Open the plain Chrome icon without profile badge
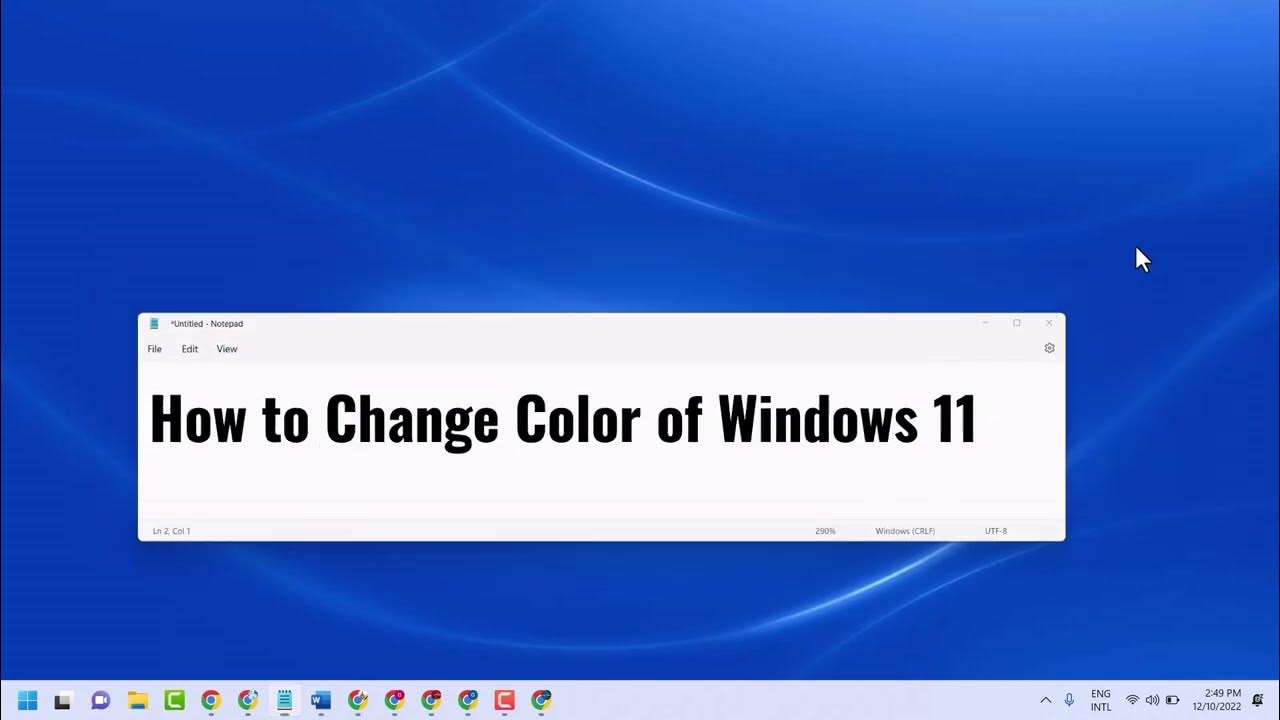1280x720 pixels. click(x=210, y=700)
